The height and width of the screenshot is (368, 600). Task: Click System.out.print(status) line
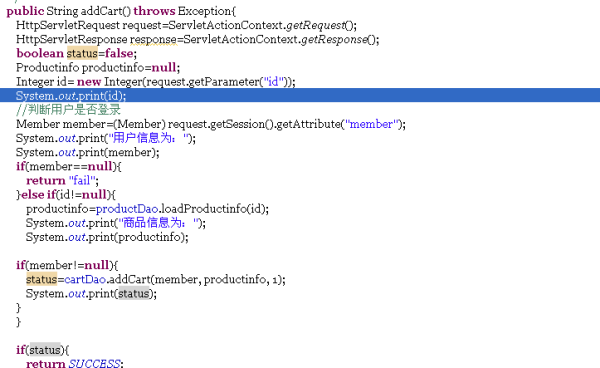click(91, 294)
